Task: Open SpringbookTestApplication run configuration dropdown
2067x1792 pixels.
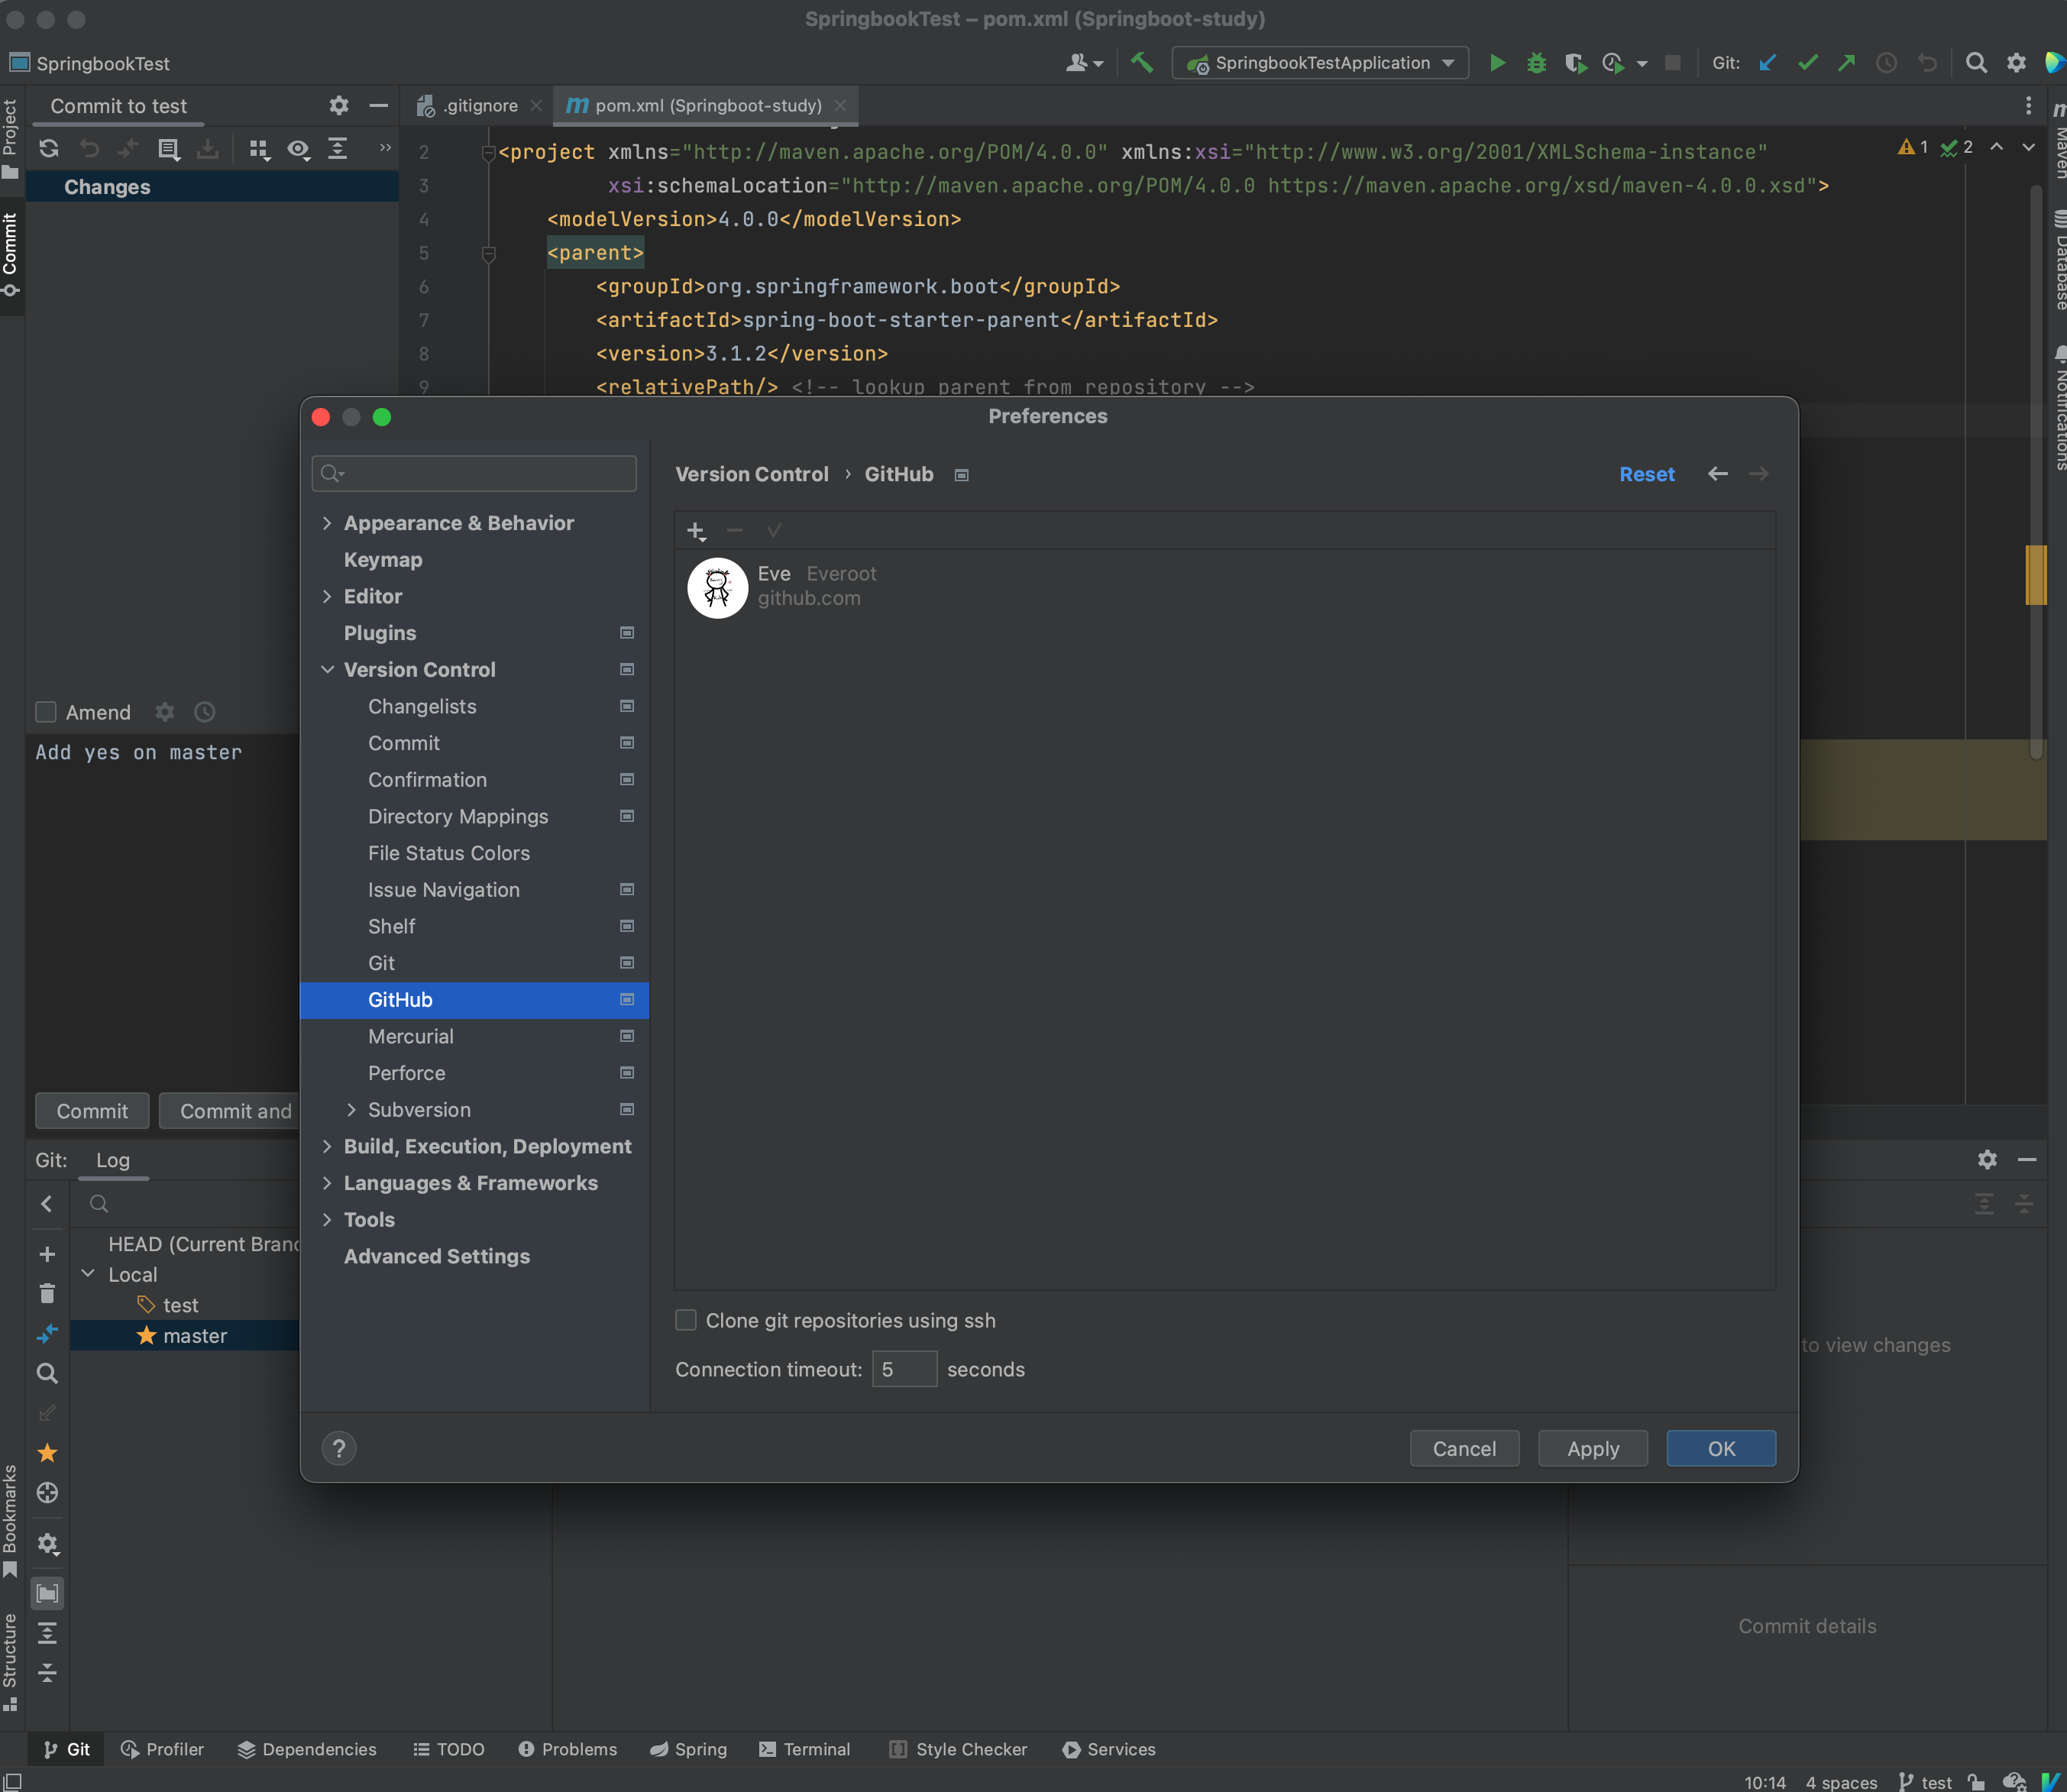Action: 1320,63
